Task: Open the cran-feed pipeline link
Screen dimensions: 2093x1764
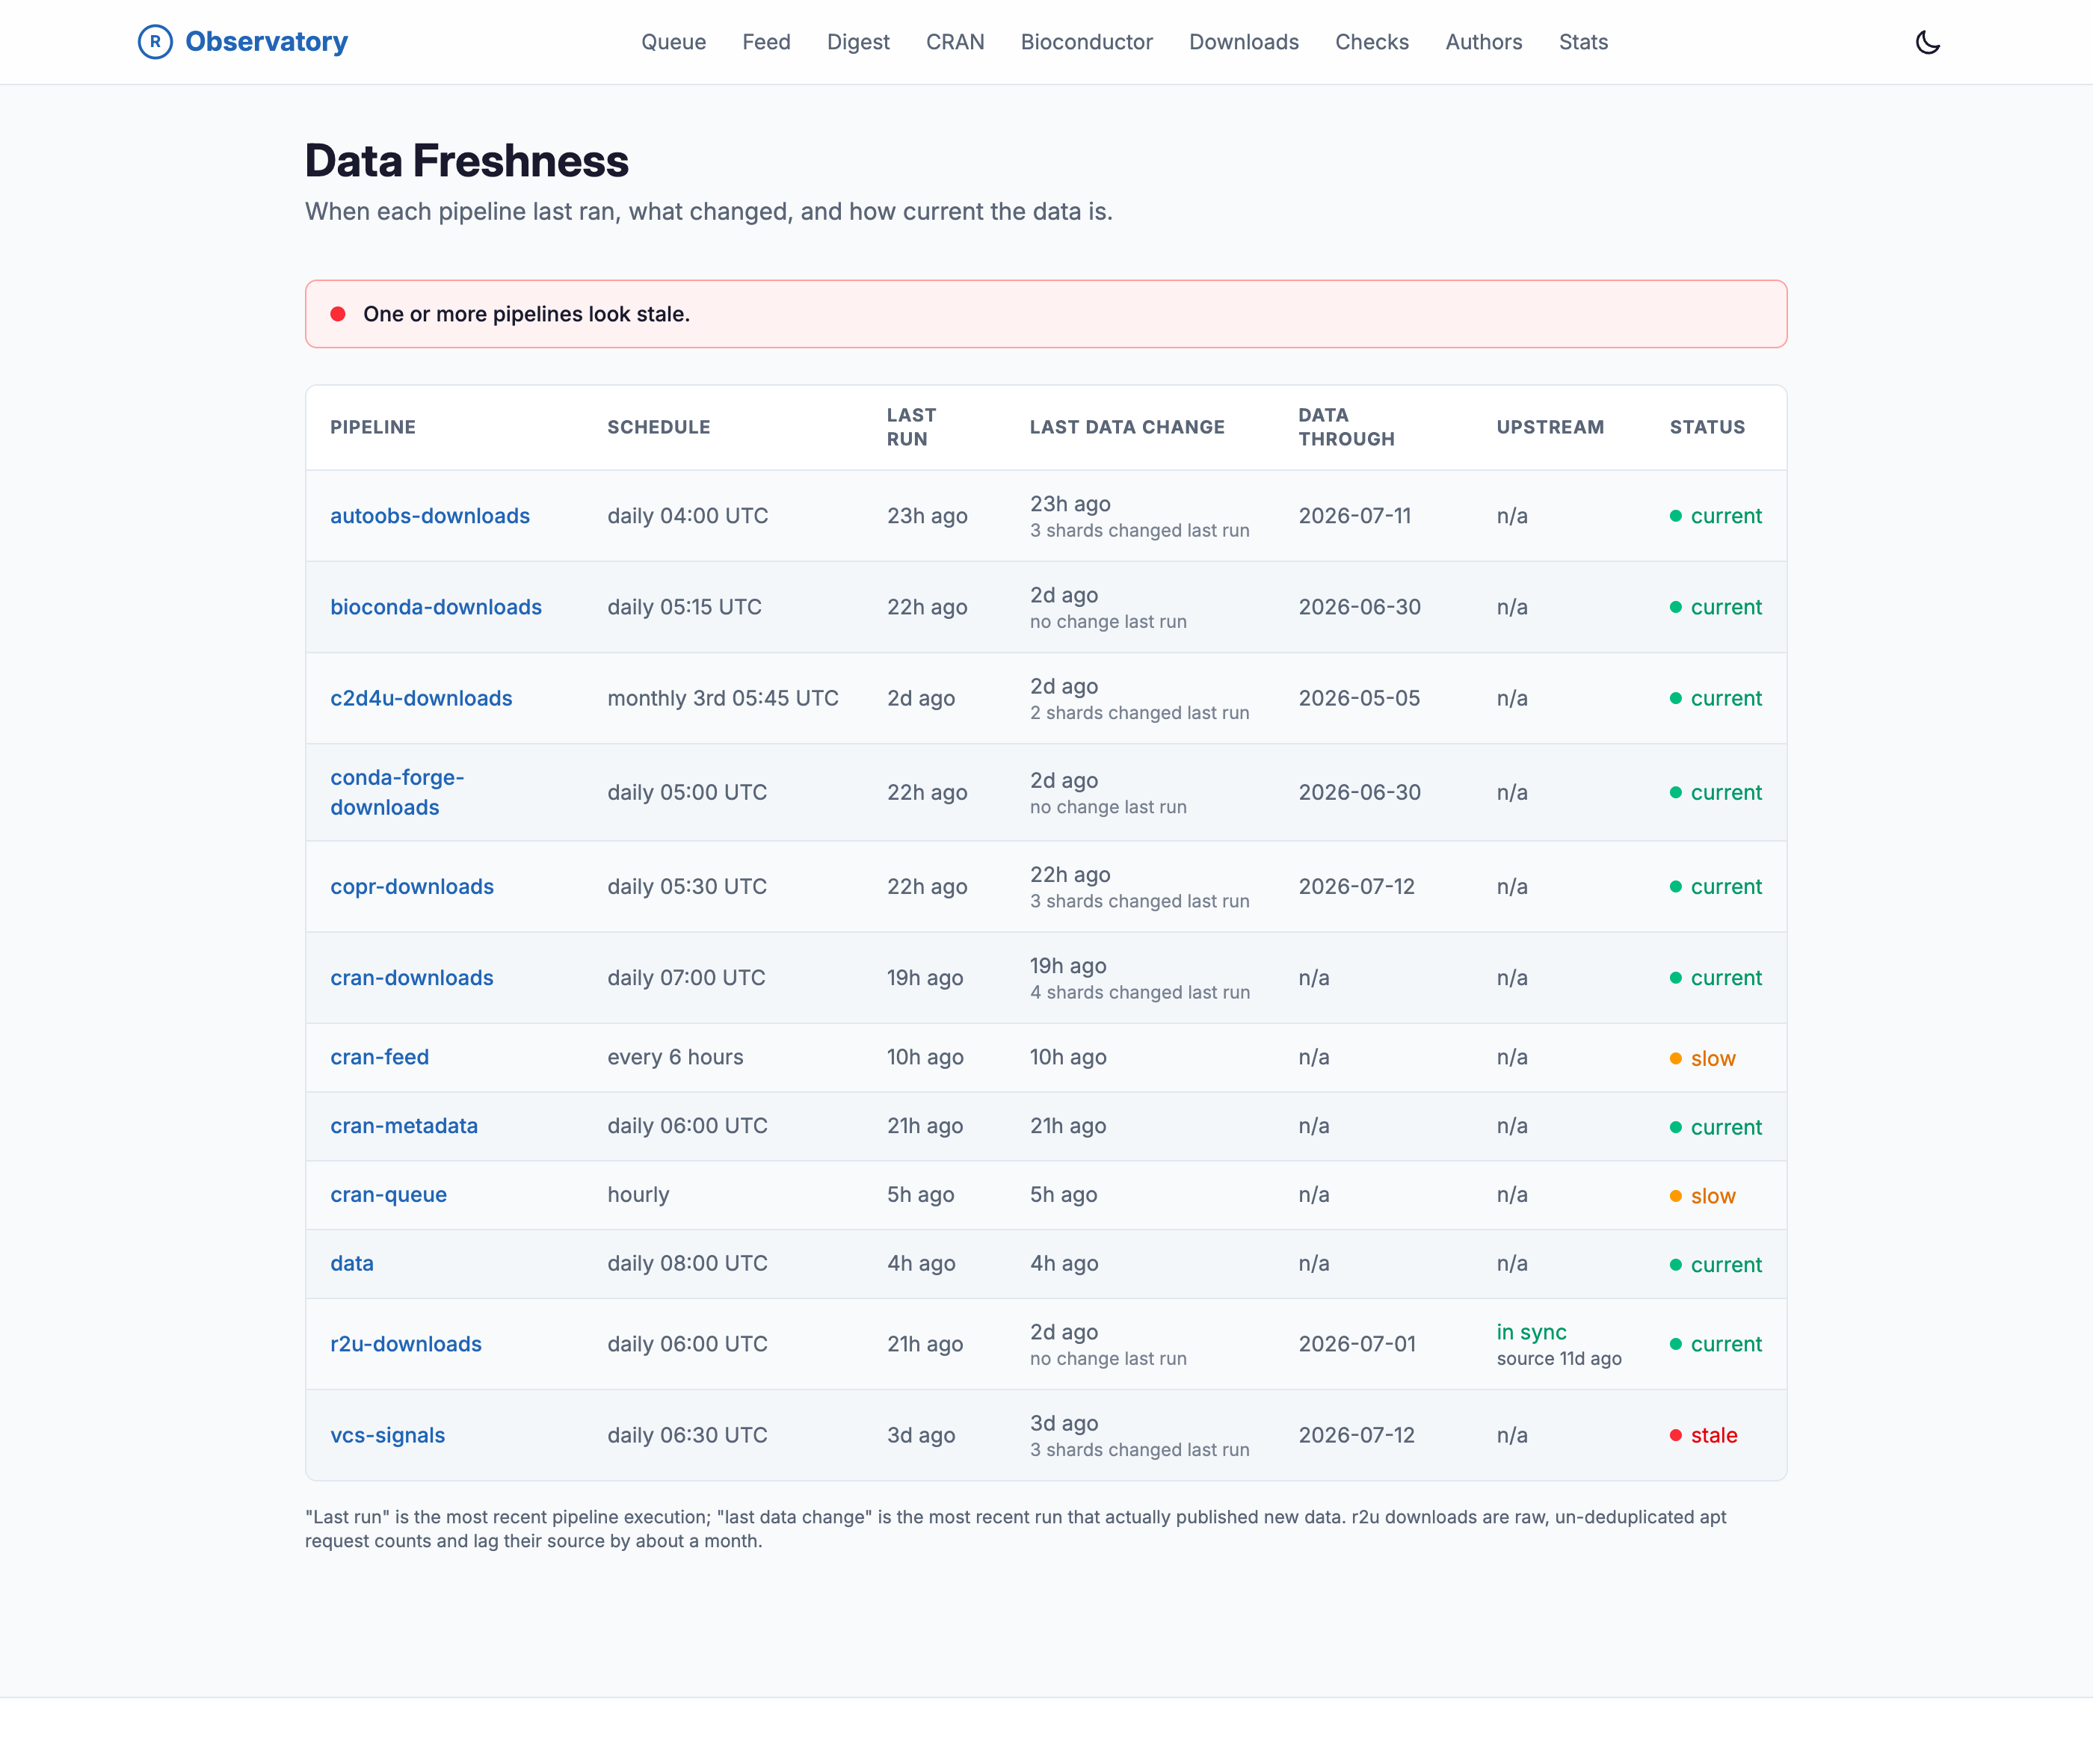Action: tap(380, 1057)
